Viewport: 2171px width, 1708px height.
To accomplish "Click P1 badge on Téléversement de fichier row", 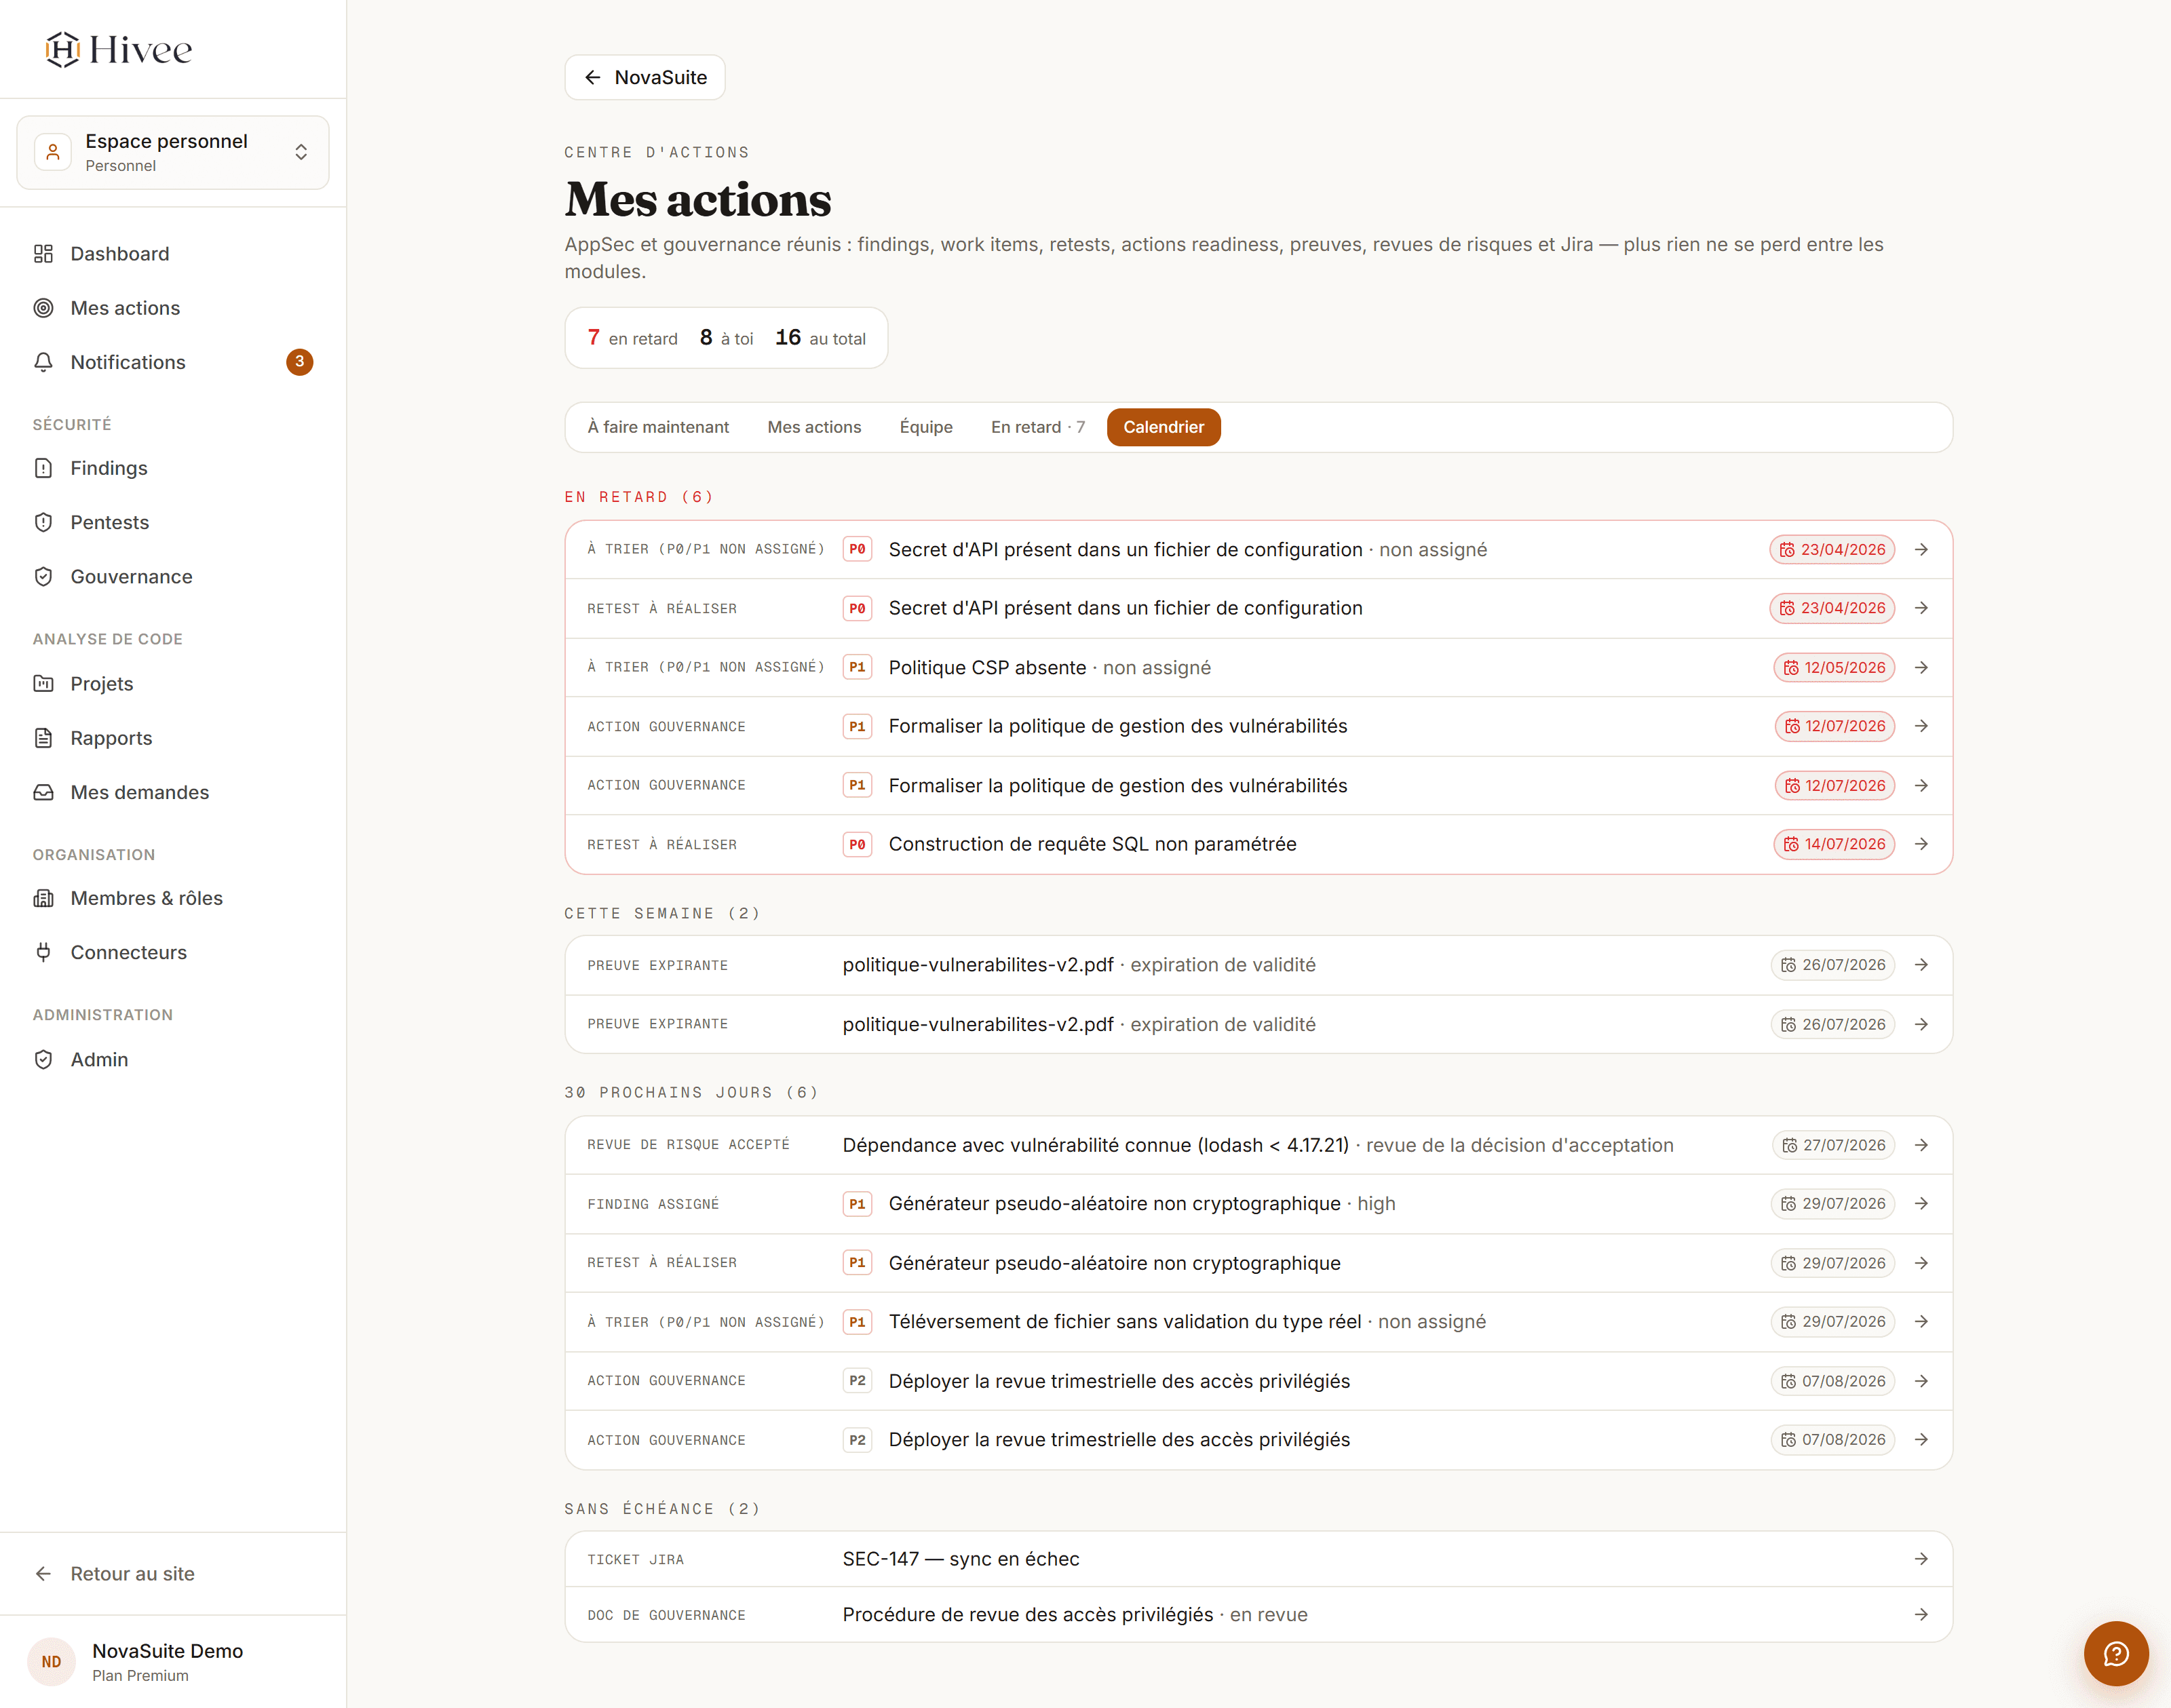I will (x=857, y=1322).
